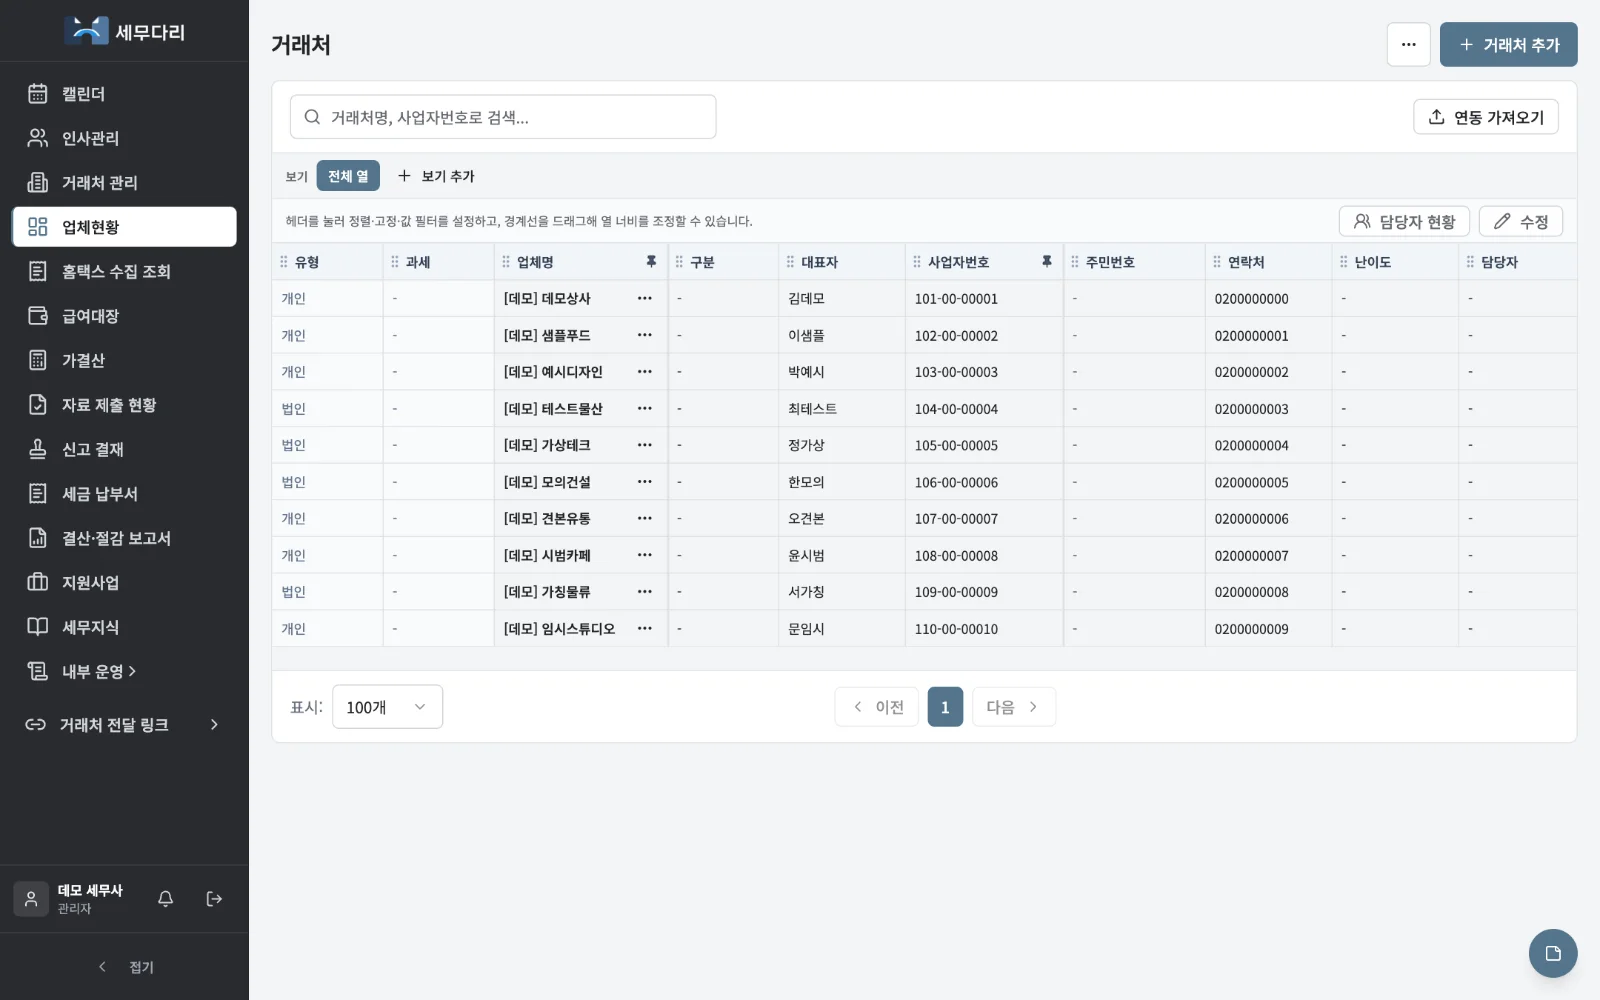Open 급여대장 in the sidebar
Viewport: 1600px width, 1000px height.
point(124,316)
